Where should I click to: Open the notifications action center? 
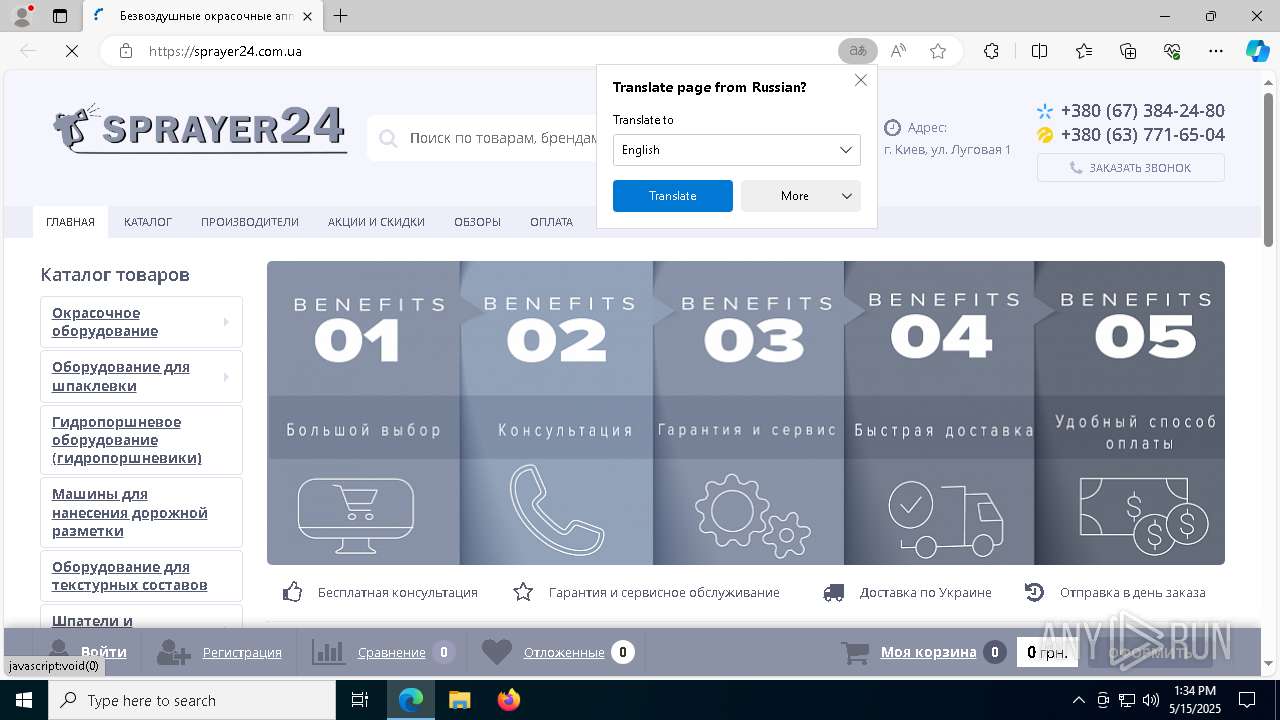tap(1247, 700)
